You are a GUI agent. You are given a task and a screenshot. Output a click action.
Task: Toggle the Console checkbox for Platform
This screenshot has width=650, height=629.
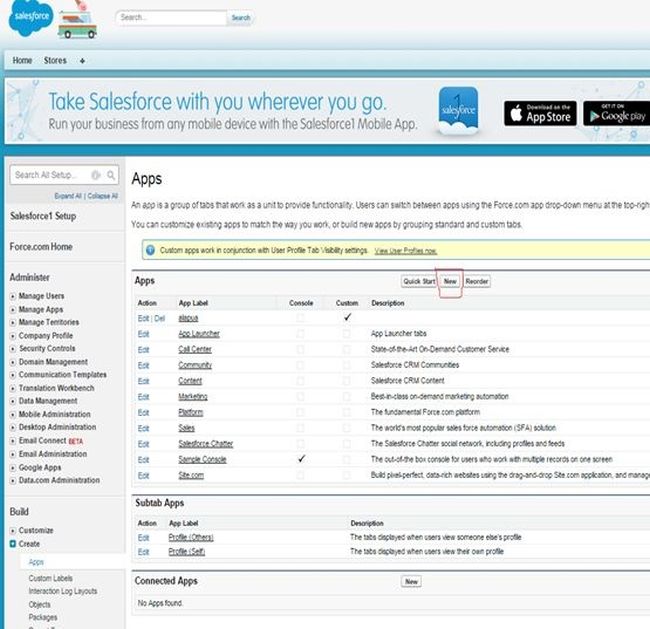301,412
